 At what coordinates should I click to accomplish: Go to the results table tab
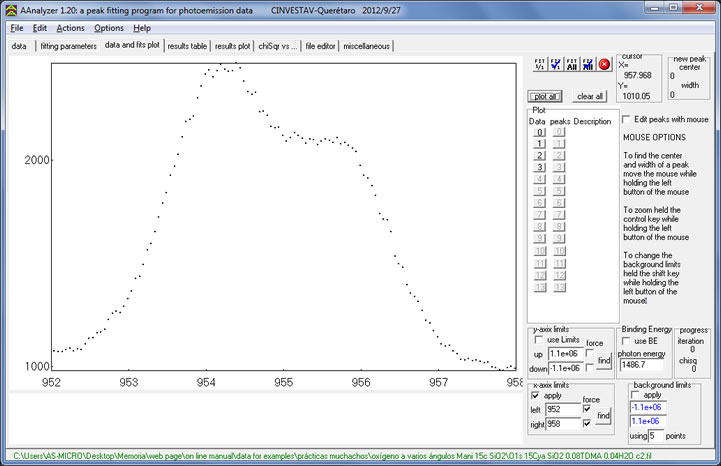(187, 46)
